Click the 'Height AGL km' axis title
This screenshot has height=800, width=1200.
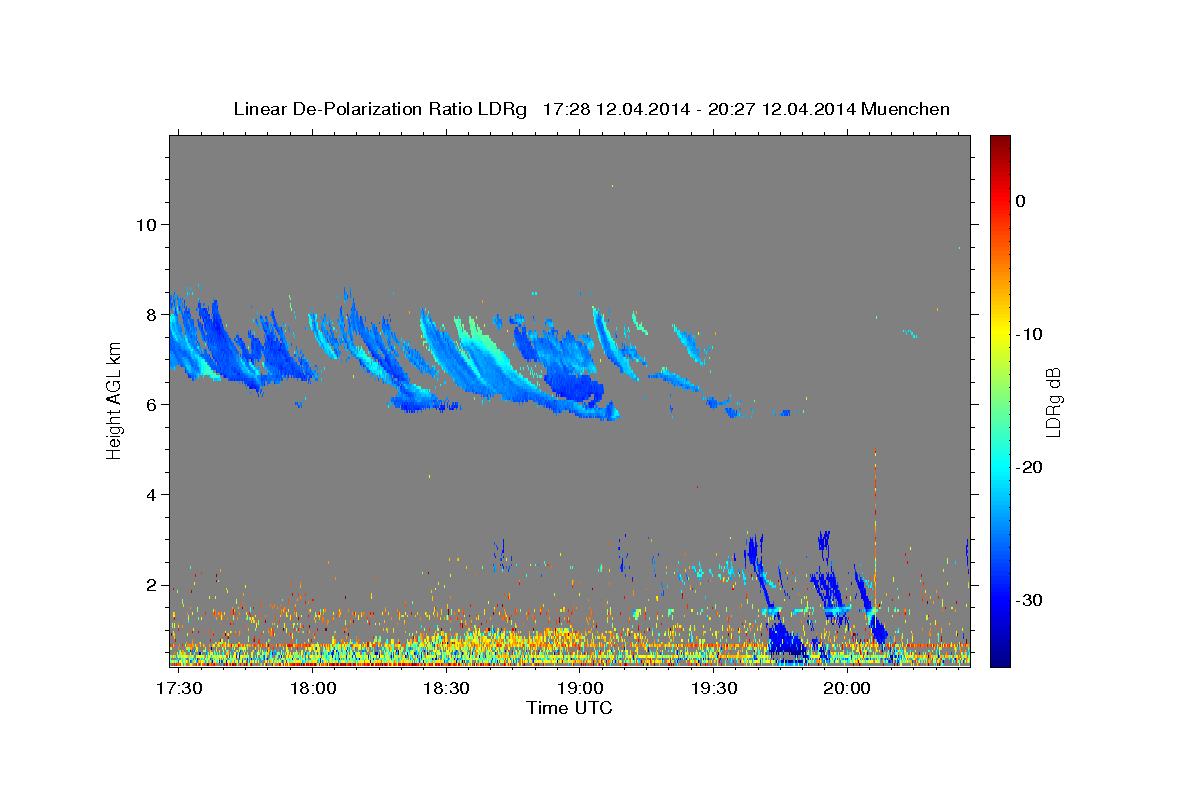point(114,401)
